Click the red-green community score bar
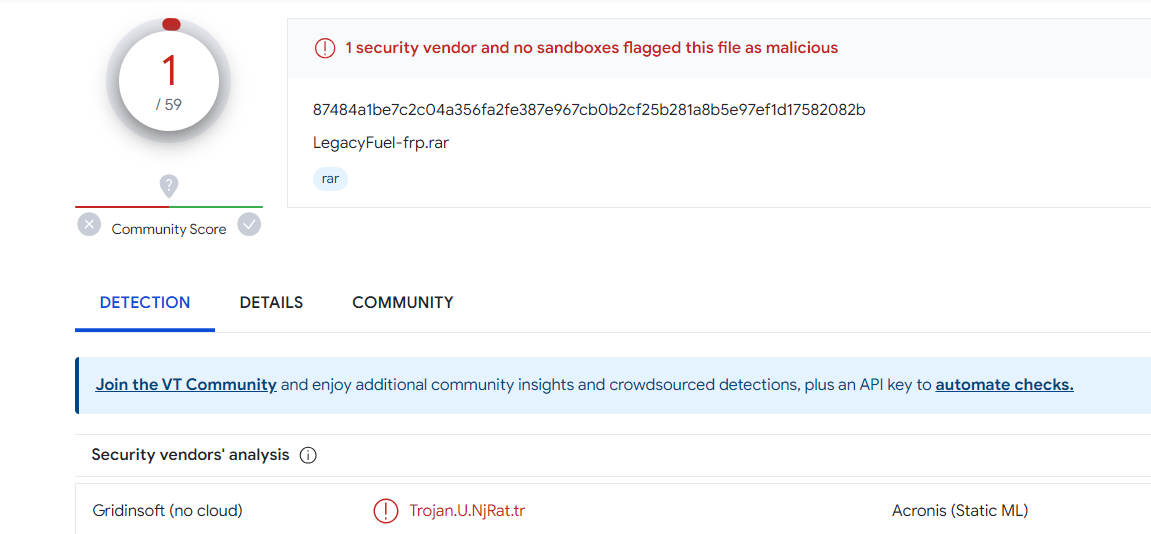 click(x=169, y=207)
